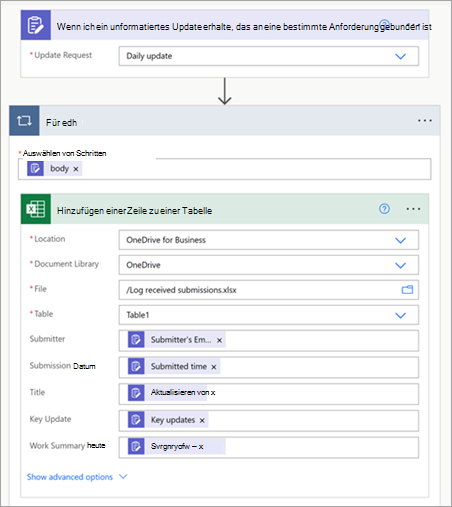Remove the Submitted time token
The image size is (452, 507).
tap(214, 367)
